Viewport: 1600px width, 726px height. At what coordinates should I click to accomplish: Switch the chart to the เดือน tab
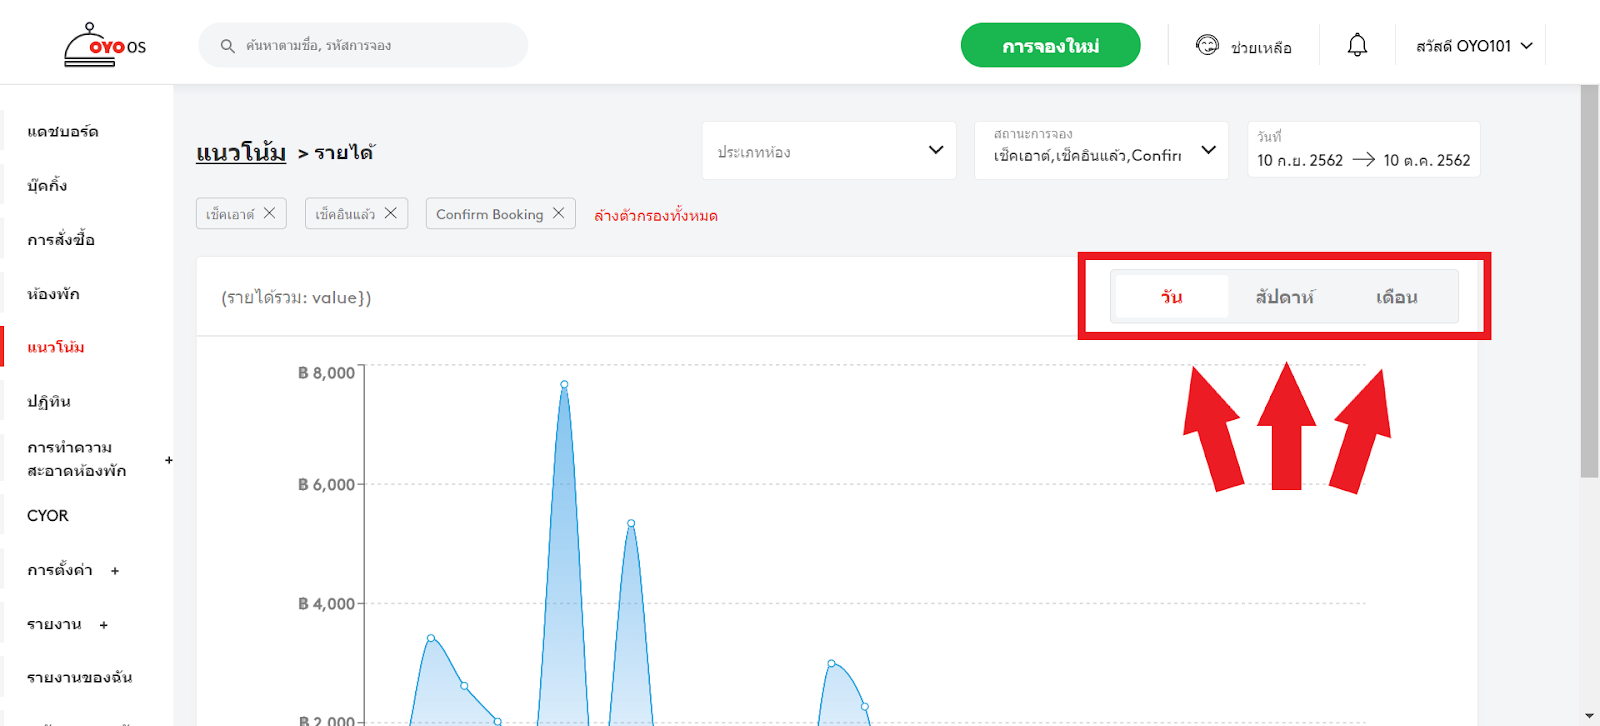pos(1397,297)
